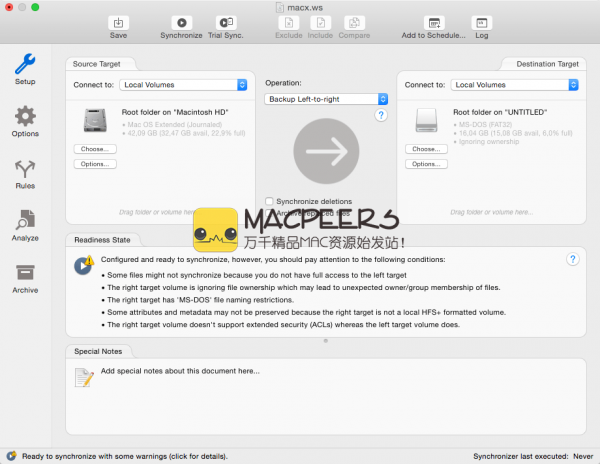Select the Special Notes tab
The image size is (600, 464).
pos(98,351)
